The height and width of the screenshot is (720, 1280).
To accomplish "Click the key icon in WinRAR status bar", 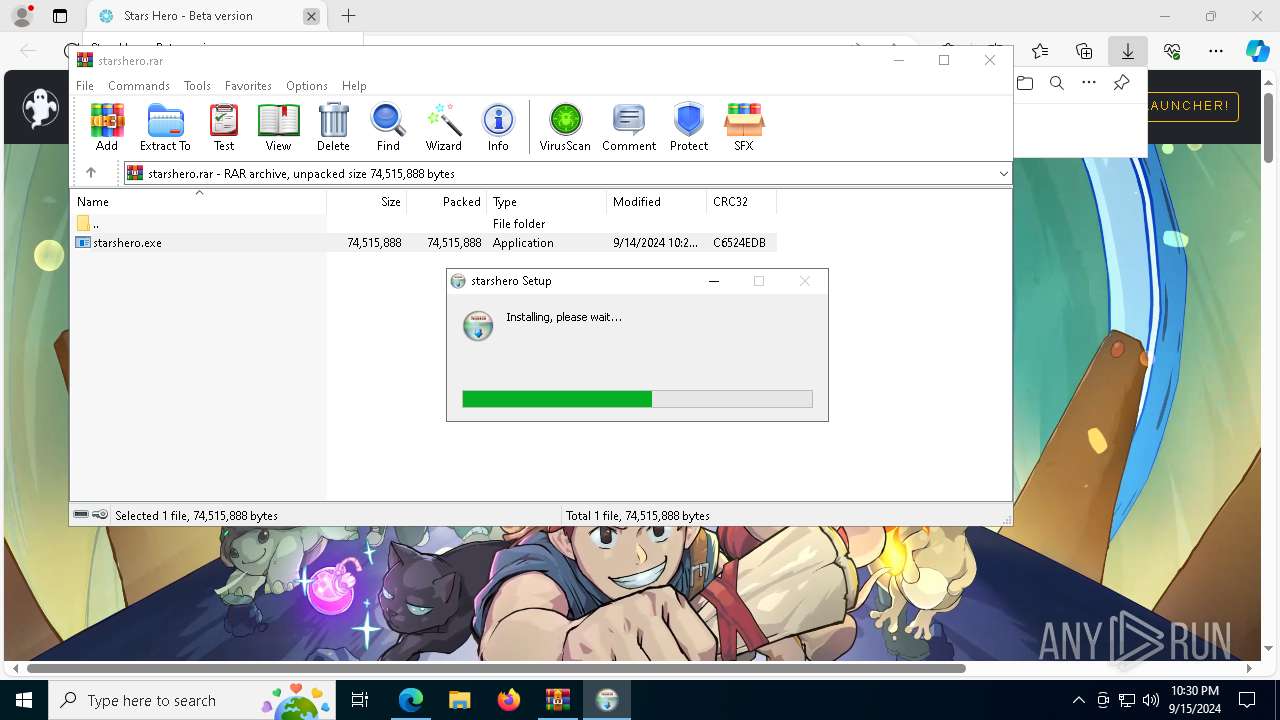I will click(x=100, y=515).
